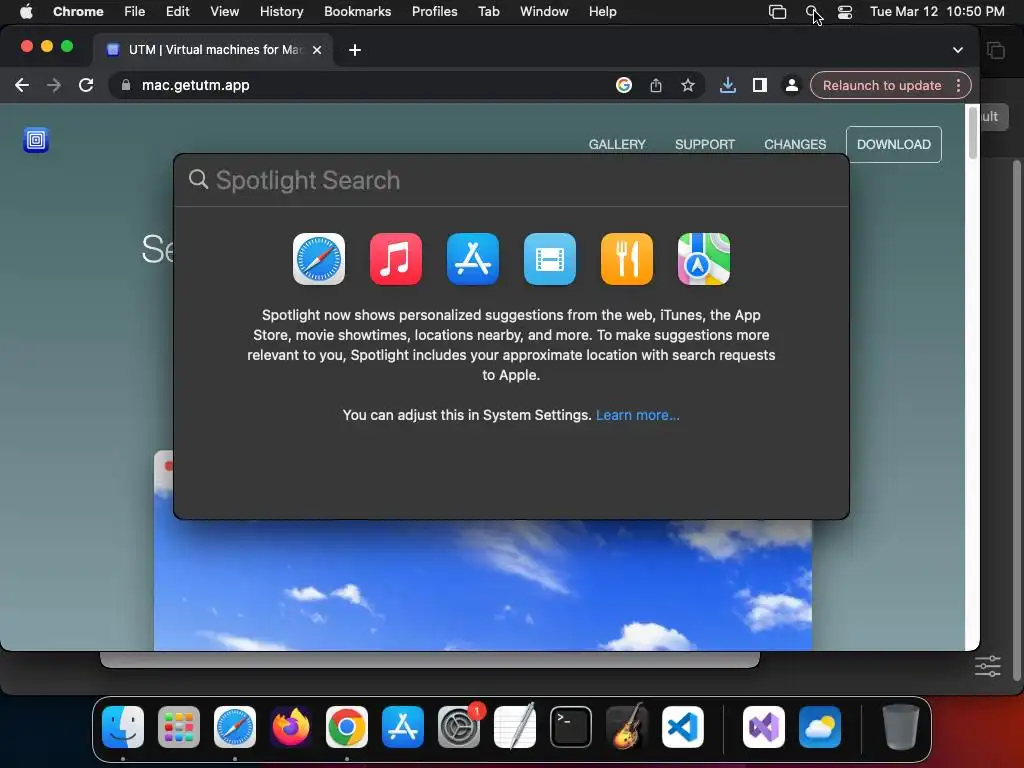This screenshot has height=768, width=1024.
Task: Open the GALLERY page link
Action: coord(617,144)
